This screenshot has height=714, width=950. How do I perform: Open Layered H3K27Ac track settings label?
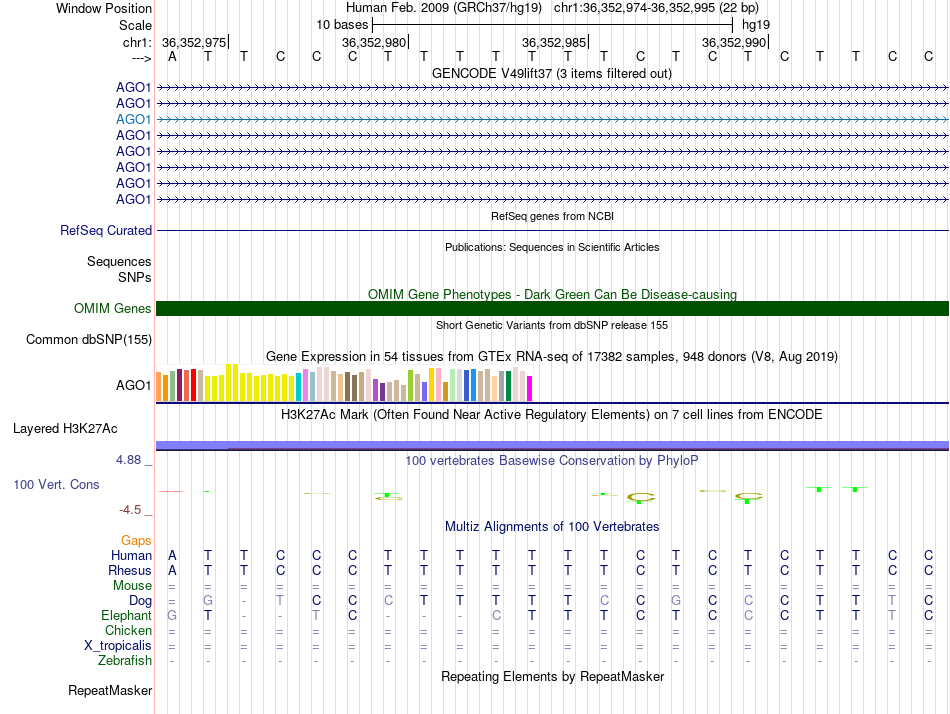tap(65, 429)
